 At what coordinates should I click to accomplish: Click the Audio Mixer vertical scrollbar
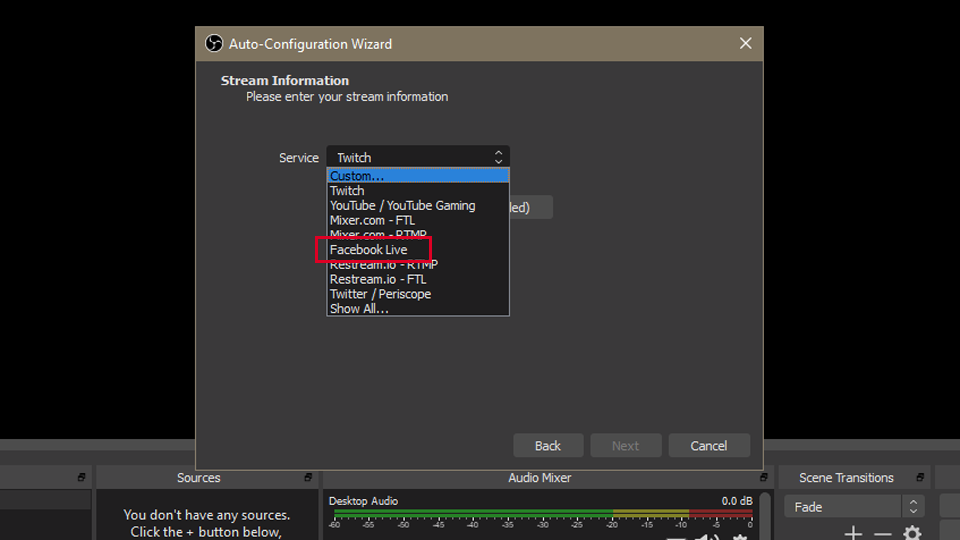point(765,516)
